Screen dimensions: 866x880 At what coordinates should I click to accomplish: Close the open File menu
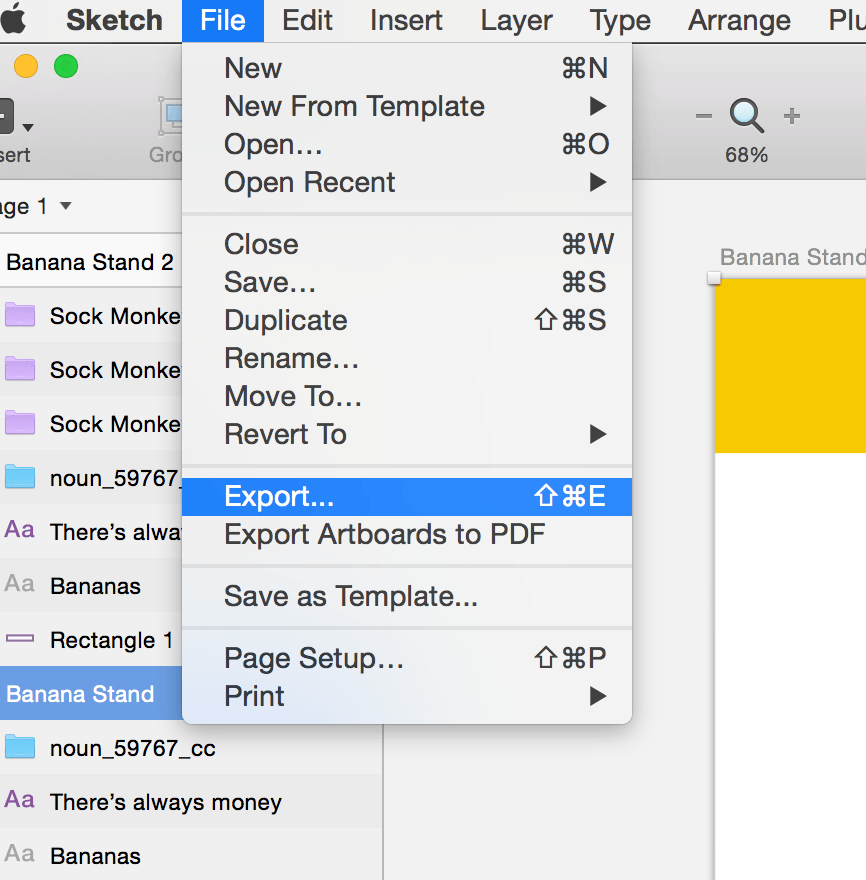coord(223,21)
